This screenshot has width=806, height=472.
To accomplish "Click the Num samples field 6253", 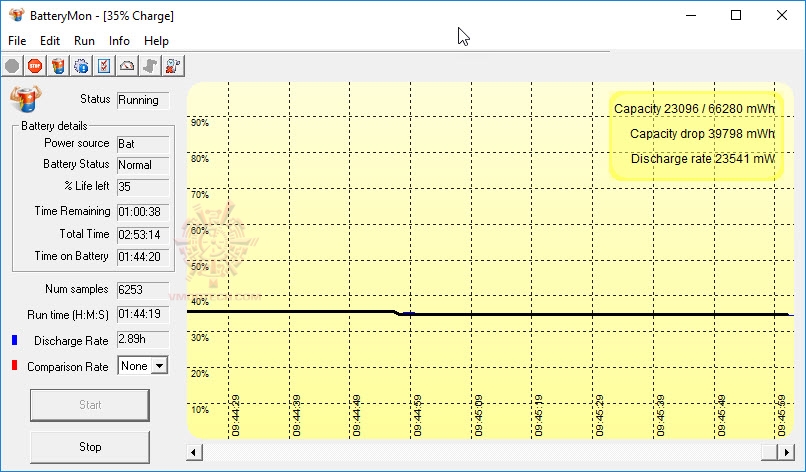I will point(143,289).
